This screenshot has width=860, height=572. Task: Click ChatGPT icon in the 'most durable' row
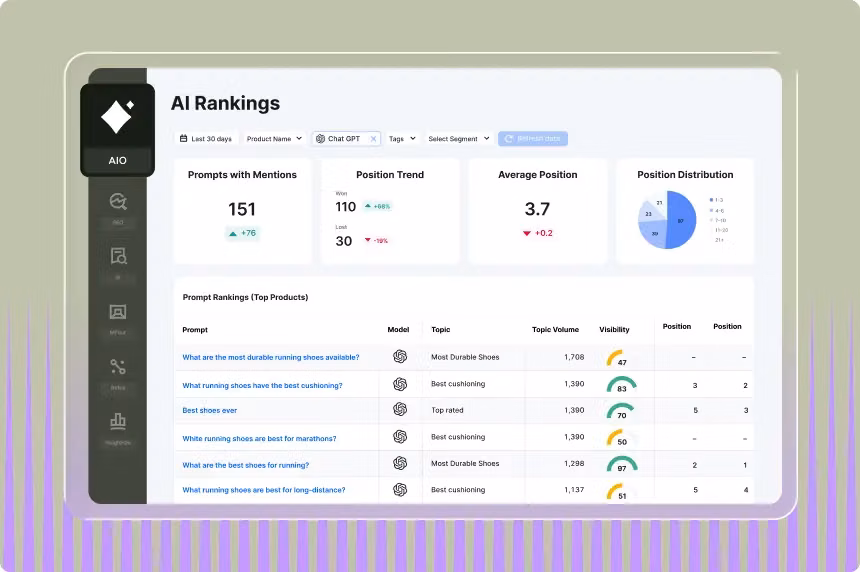tap(400, 357)
